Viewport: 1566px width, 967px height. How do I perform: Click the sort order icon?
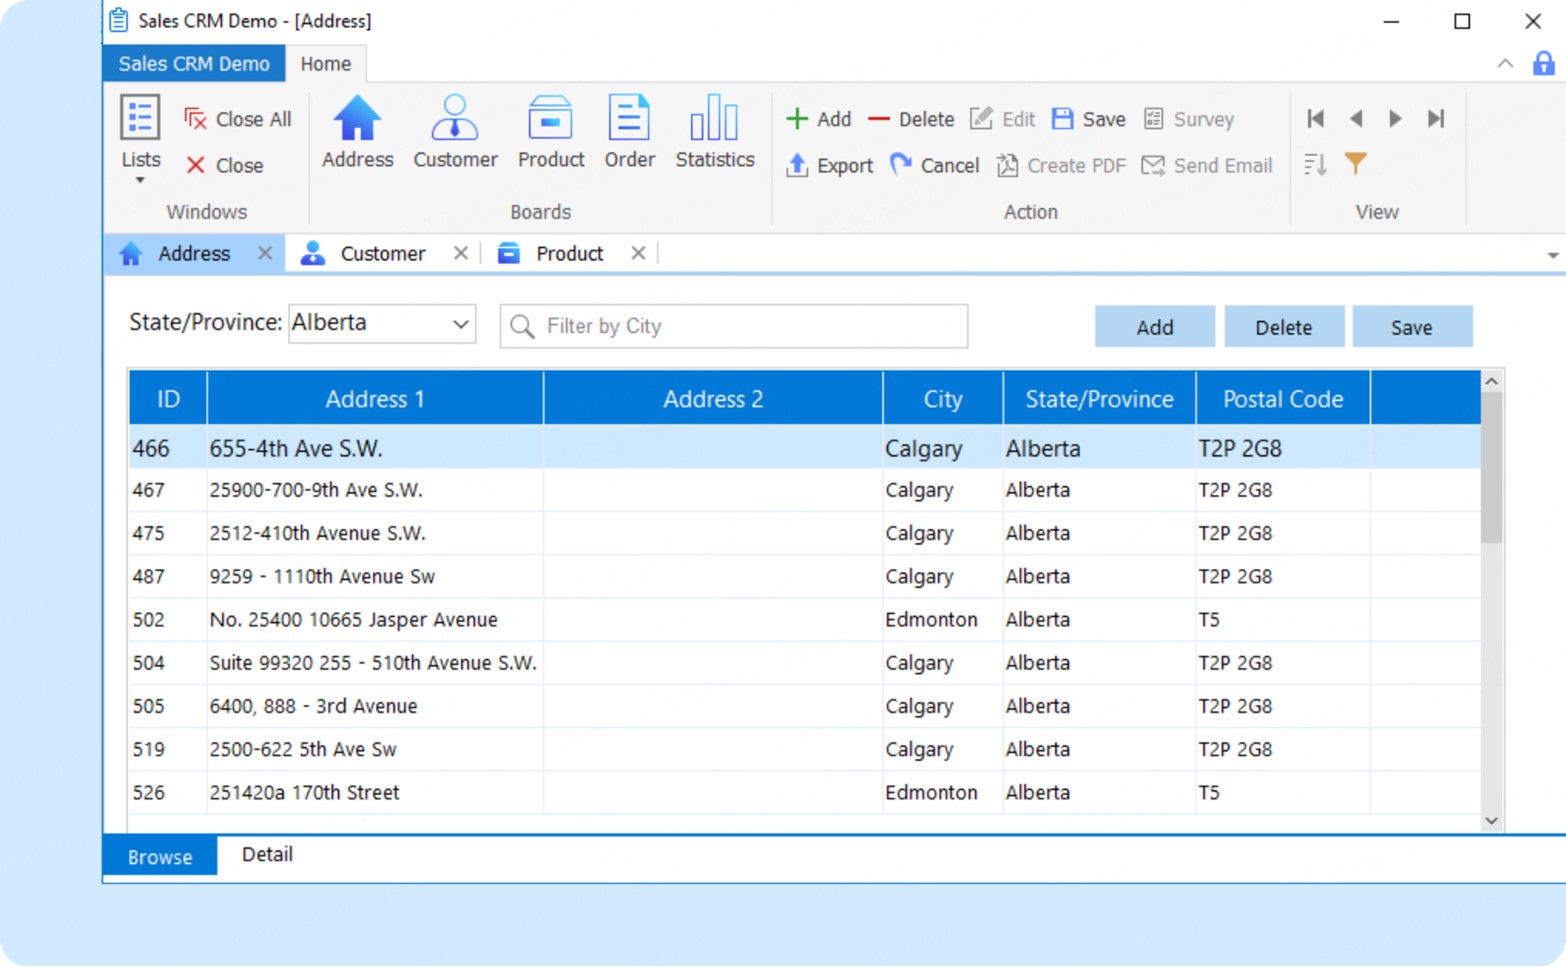pos(1316,164)
